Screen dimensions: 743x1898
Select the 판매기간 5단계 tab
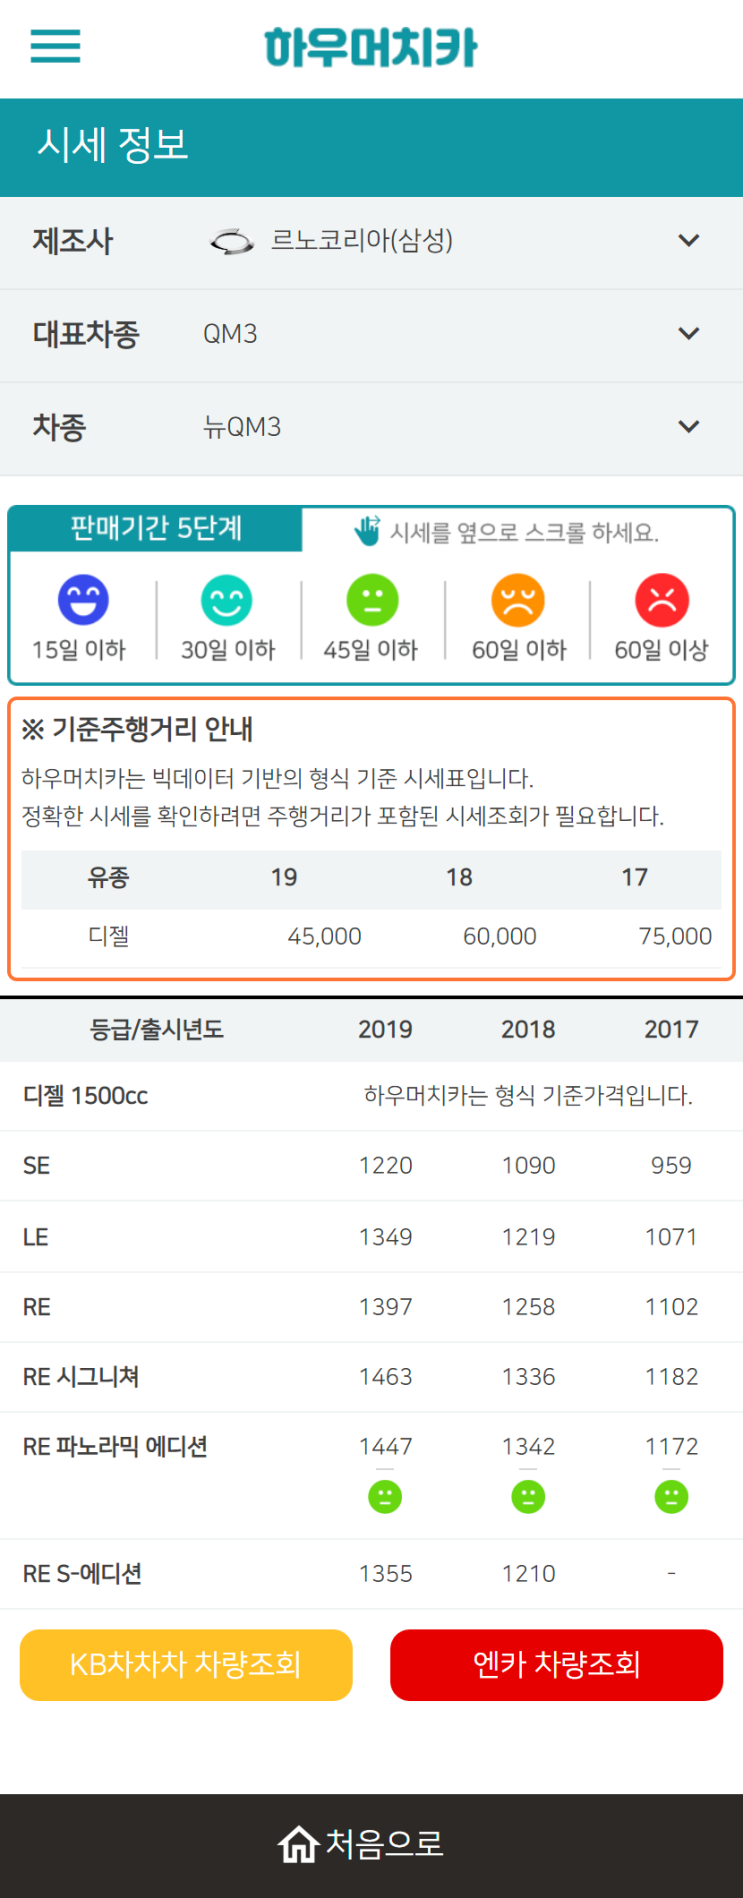pos(156,529)
